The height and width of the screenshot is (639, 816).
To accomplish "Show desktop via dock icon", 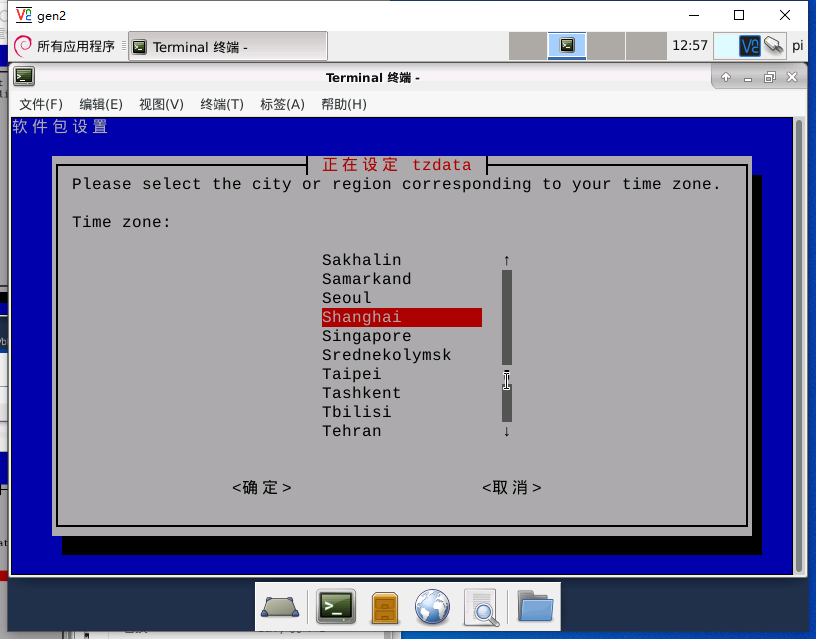I will coord(280,607).
